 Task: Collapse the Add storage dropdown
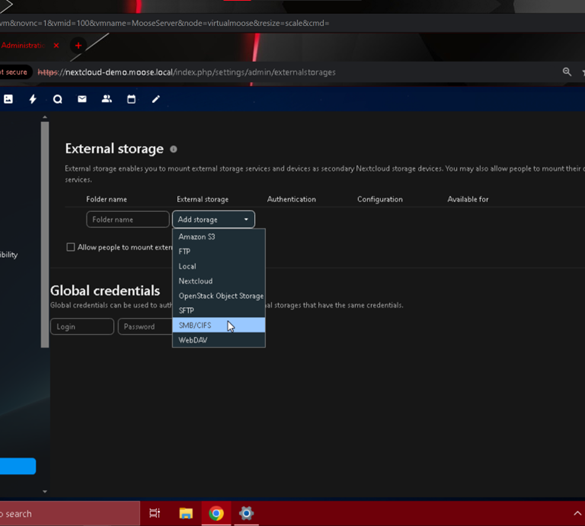click(213, 219)
